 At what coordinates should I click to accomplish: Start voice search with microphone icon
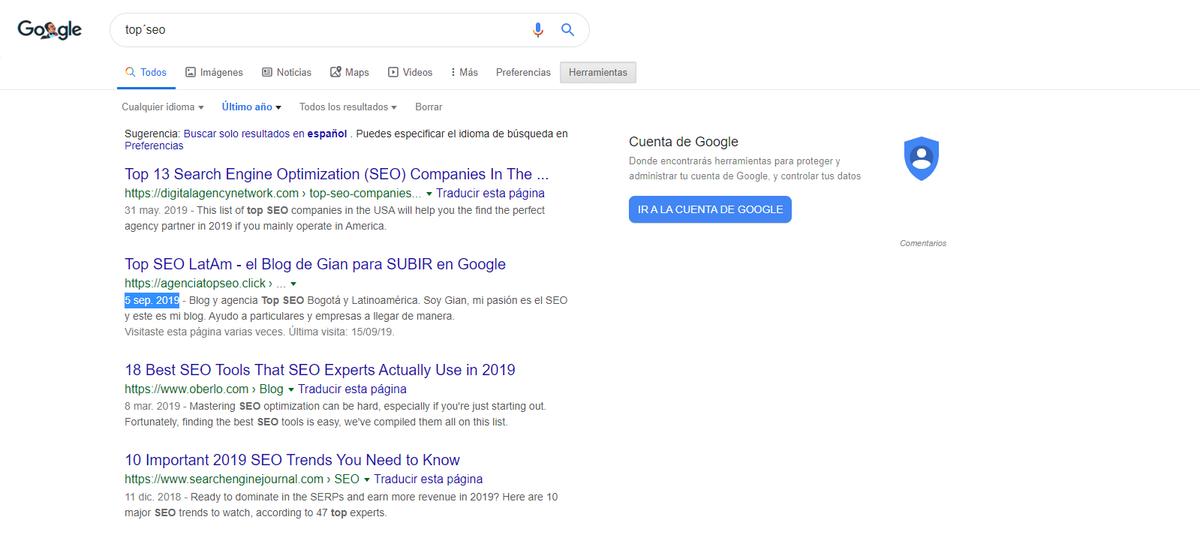point(538,30)
